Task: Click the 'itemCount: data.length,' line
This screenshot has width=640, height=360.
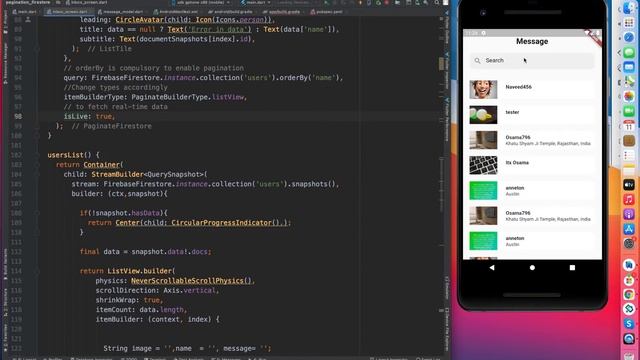Action: 141,310
